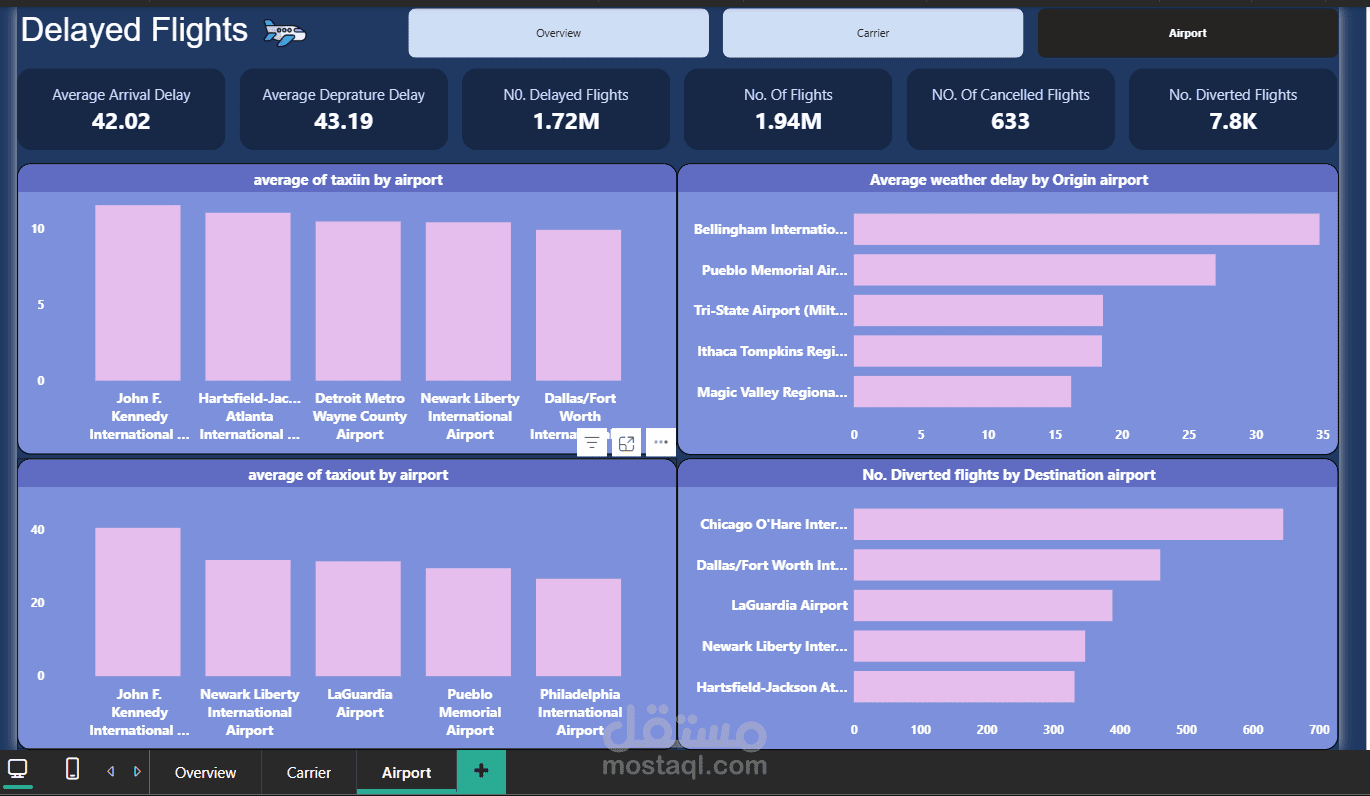Add a new report page with the plus icon
Viewport: 1370px width, 796px height.
click(x=481, y=772)
